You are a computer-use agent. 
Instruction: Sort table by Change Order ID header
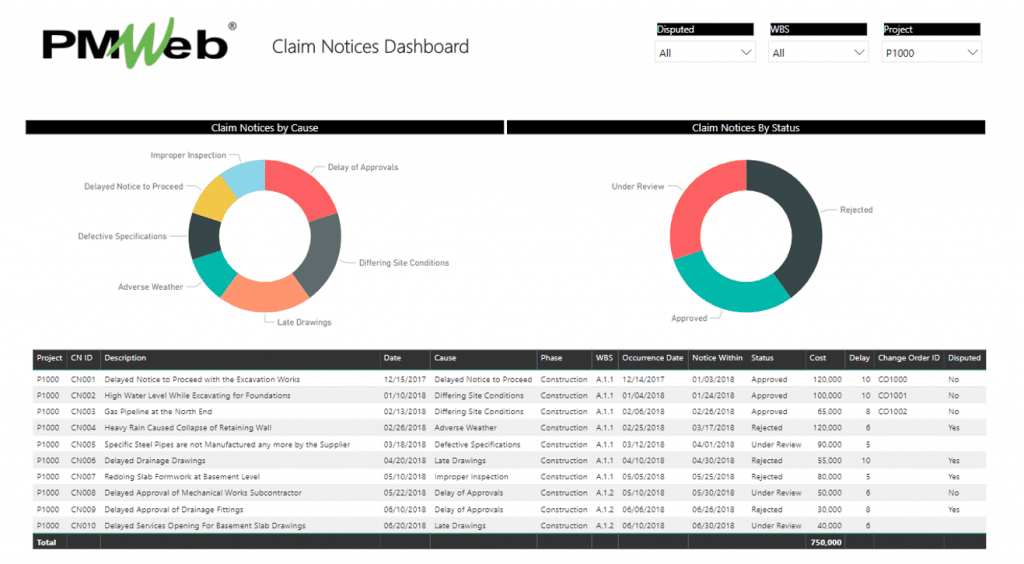(908, 358)
